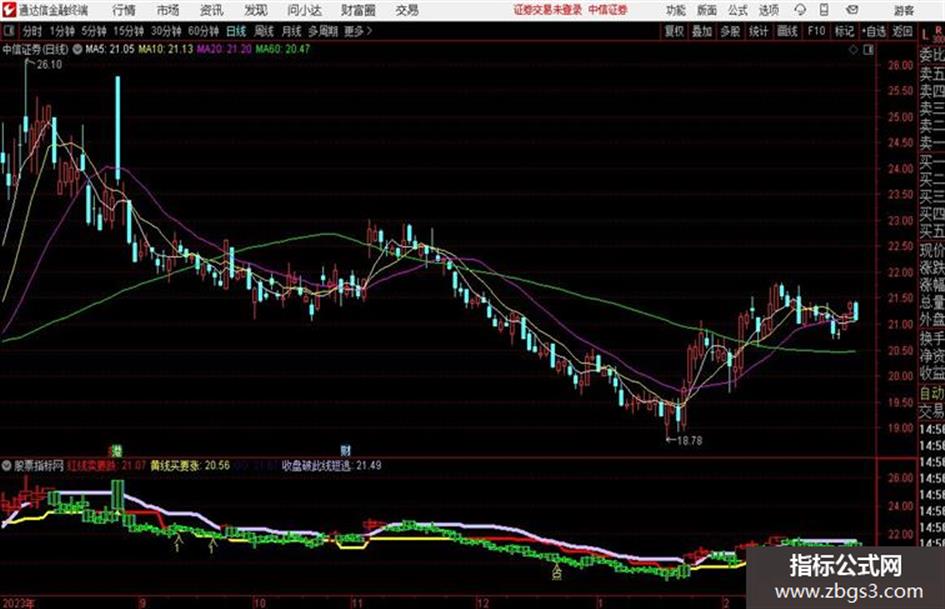Expand sub-chart indicator dropdown beside 股票指标网
Viewport: 945px width, 609px height.
coord(7,465)
